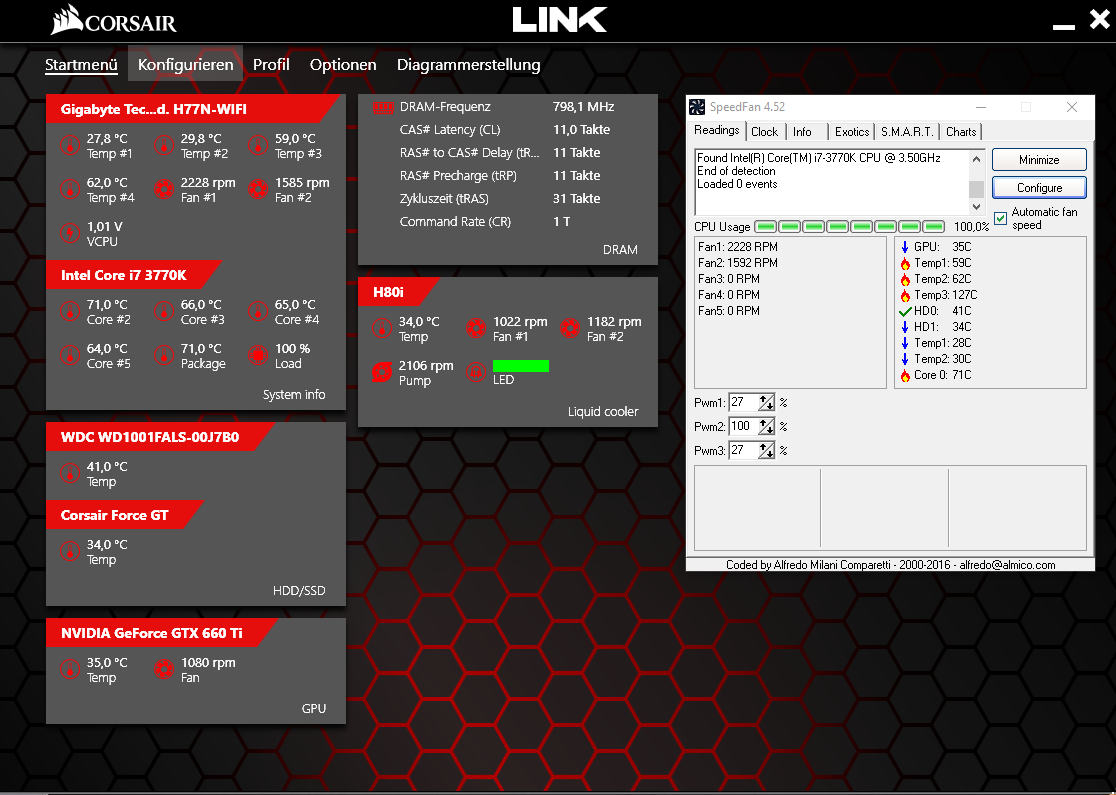Viewport: 1116px width, 795px height.
Task: Click the H80i LED lamp icon
Action: tap(476, 372)
